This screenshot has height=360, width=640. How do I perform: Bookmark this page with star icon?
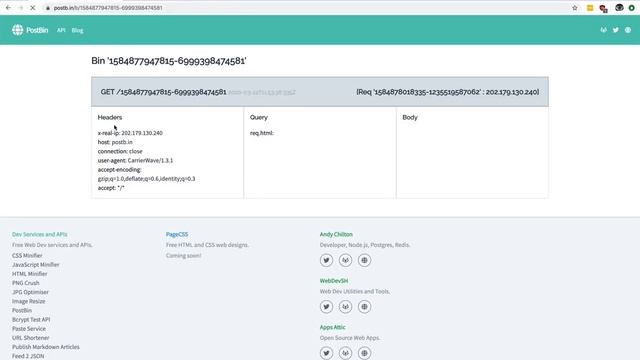[x=575, y=8]
